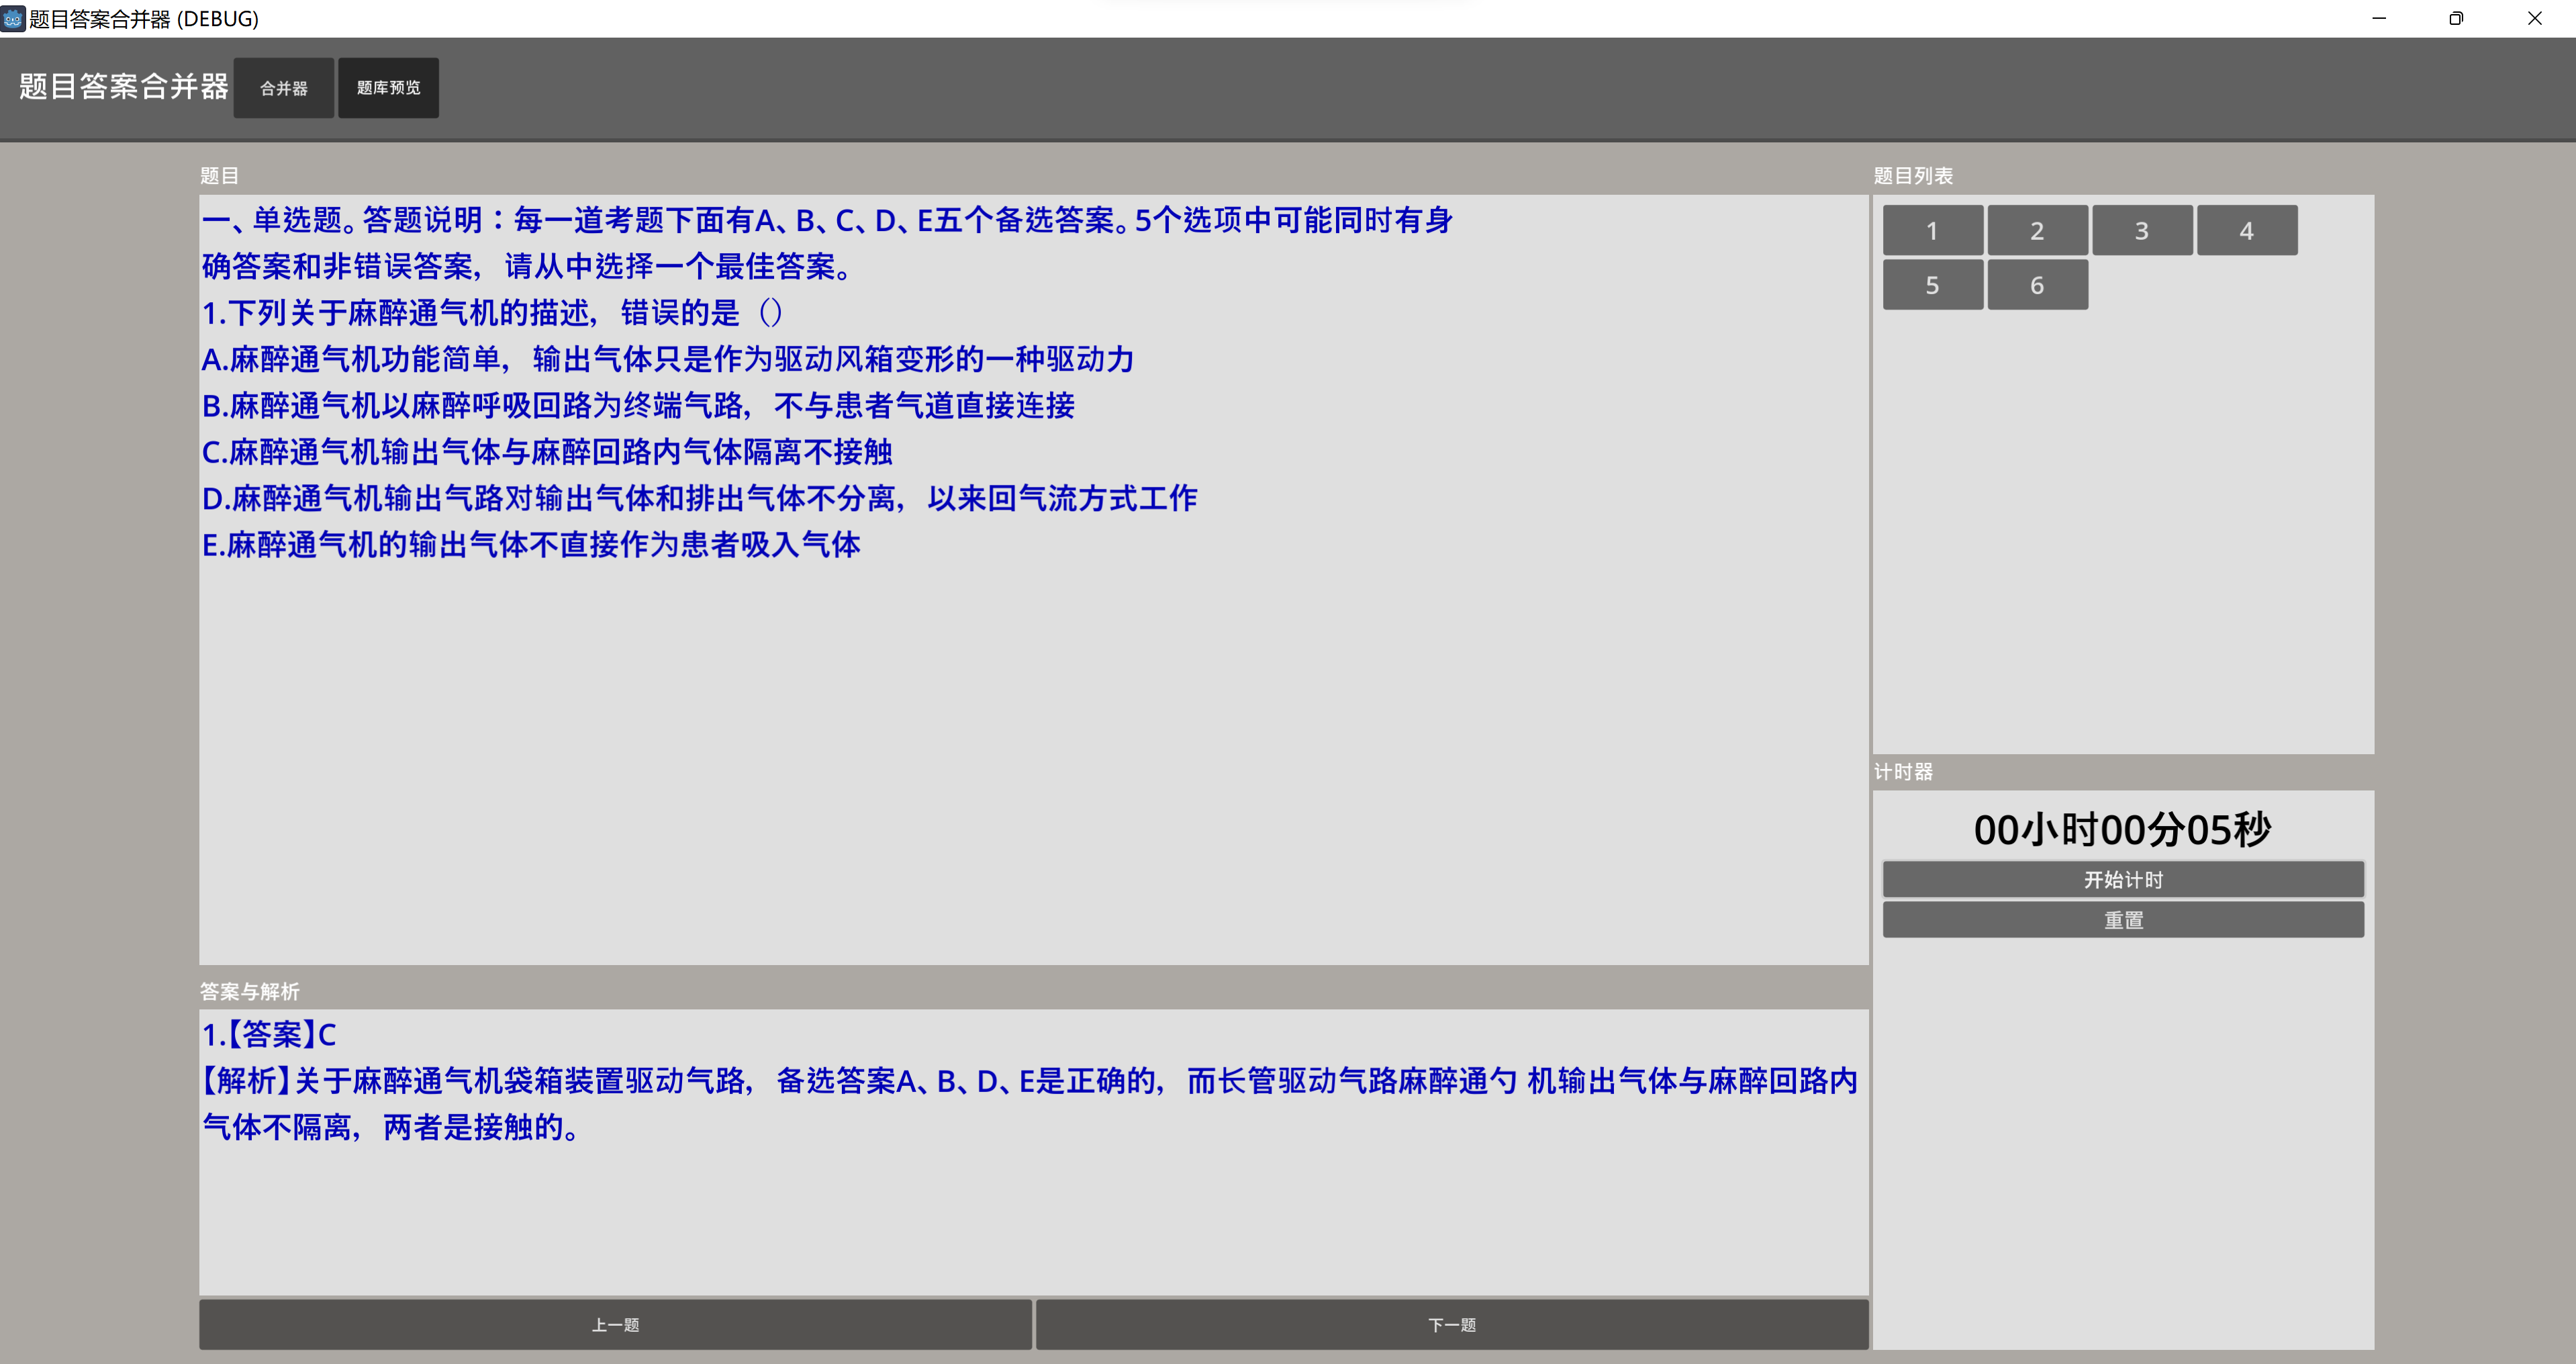This screenshot has width=2576, height=1364.
Task: Click inside the 题目 question text area
Action: pos(1033,750)
